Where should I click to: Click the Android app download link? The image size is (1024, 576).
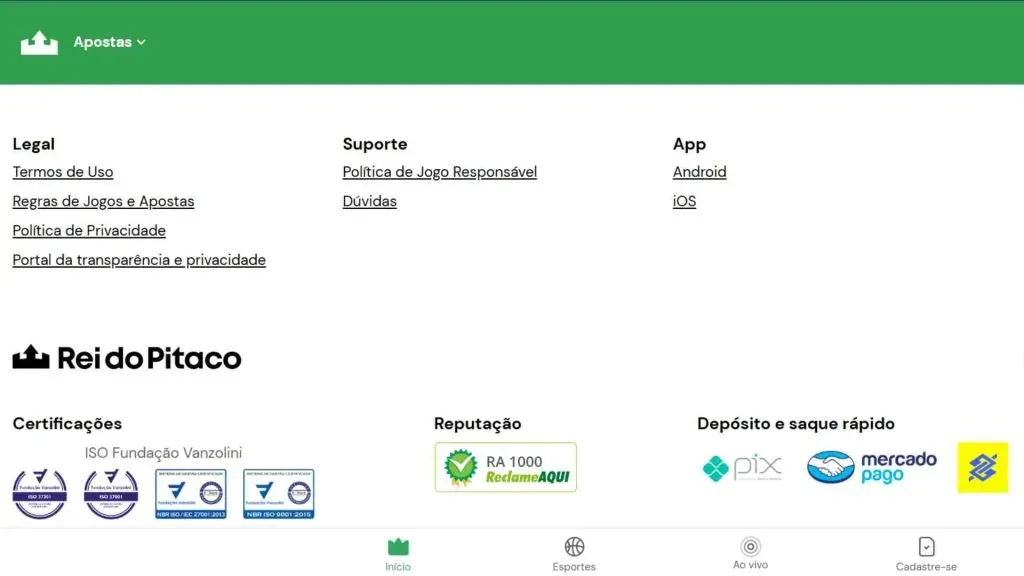(x=699, y=171)
